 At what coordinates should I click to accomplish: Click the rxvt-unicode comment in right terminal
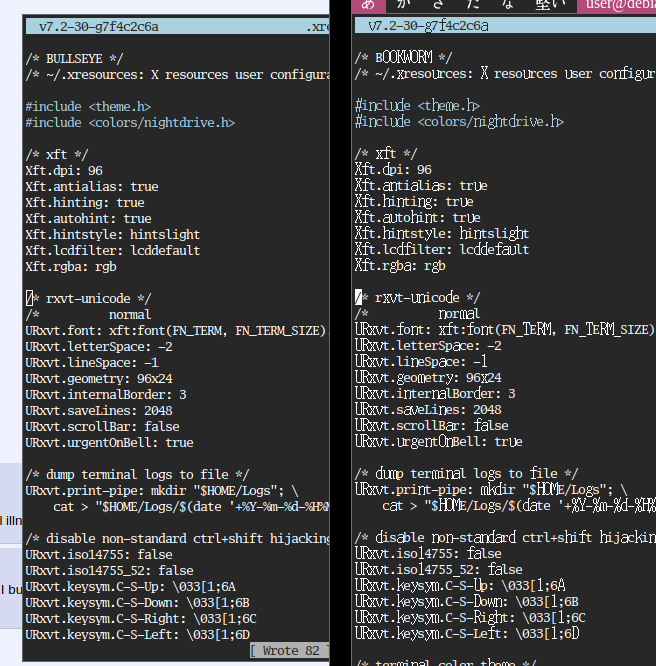pos(418,297)
